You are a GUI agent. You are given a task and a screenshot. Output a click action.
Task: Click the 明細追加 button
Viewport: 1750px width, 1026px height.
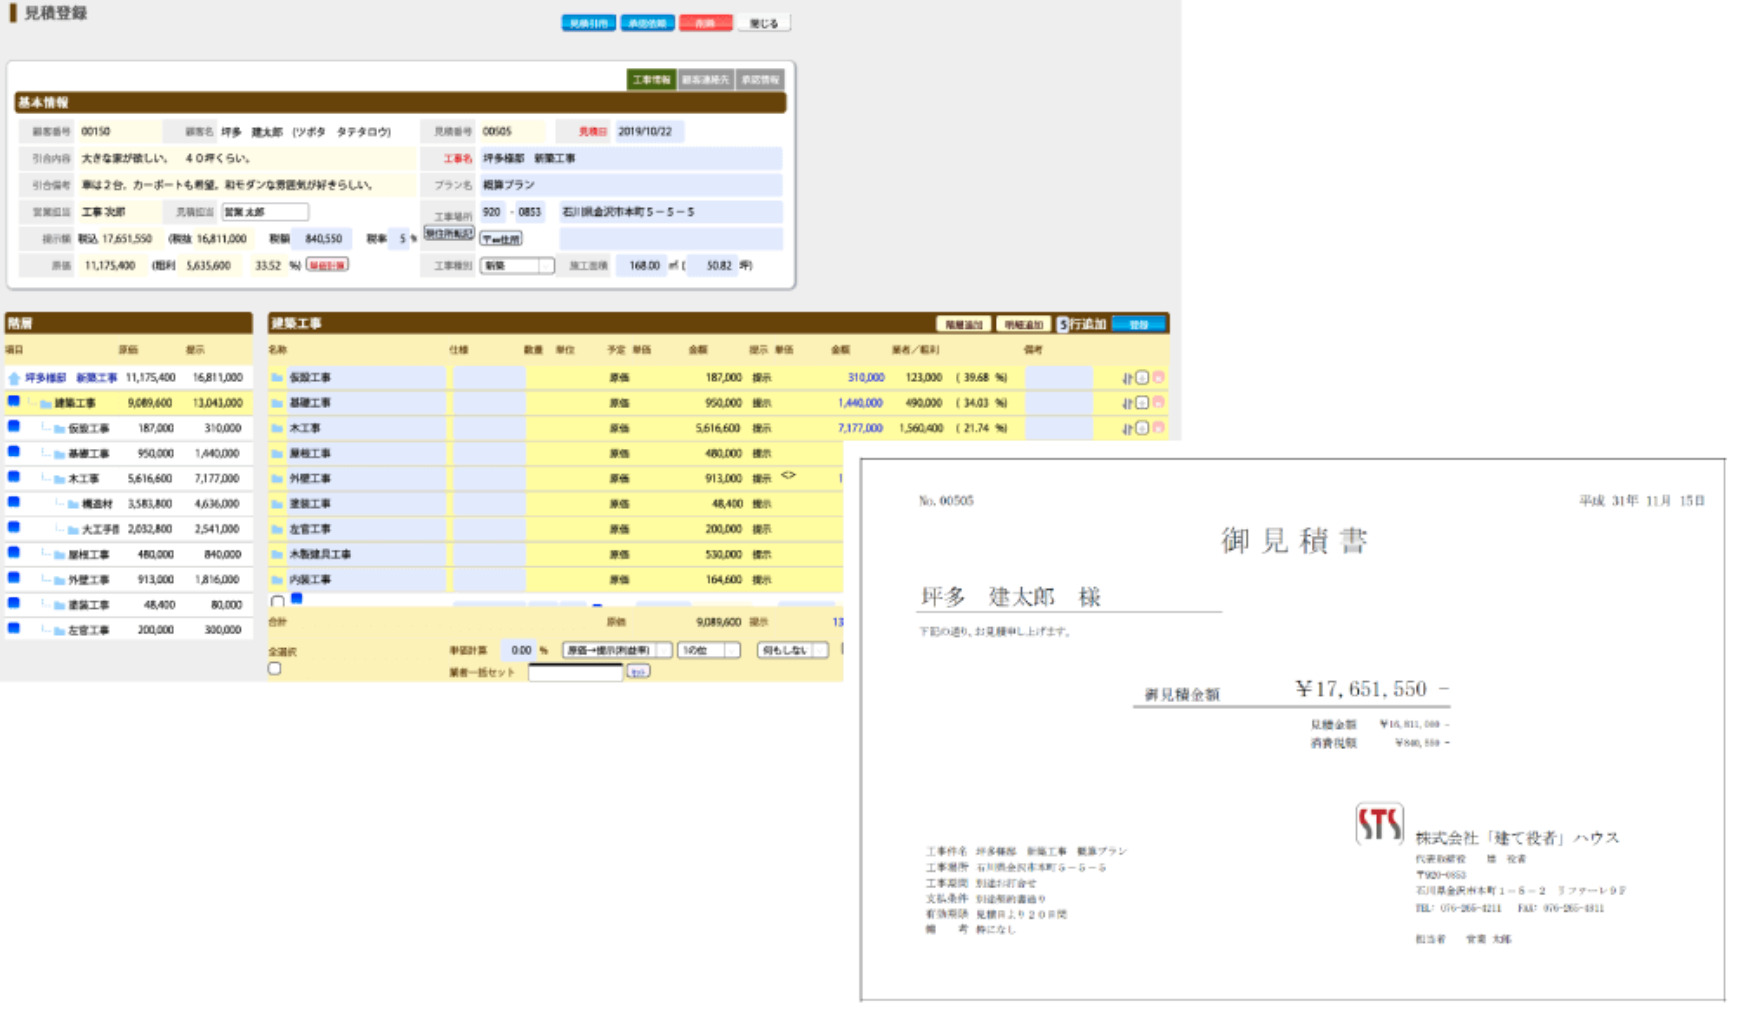coord(1023,324)
